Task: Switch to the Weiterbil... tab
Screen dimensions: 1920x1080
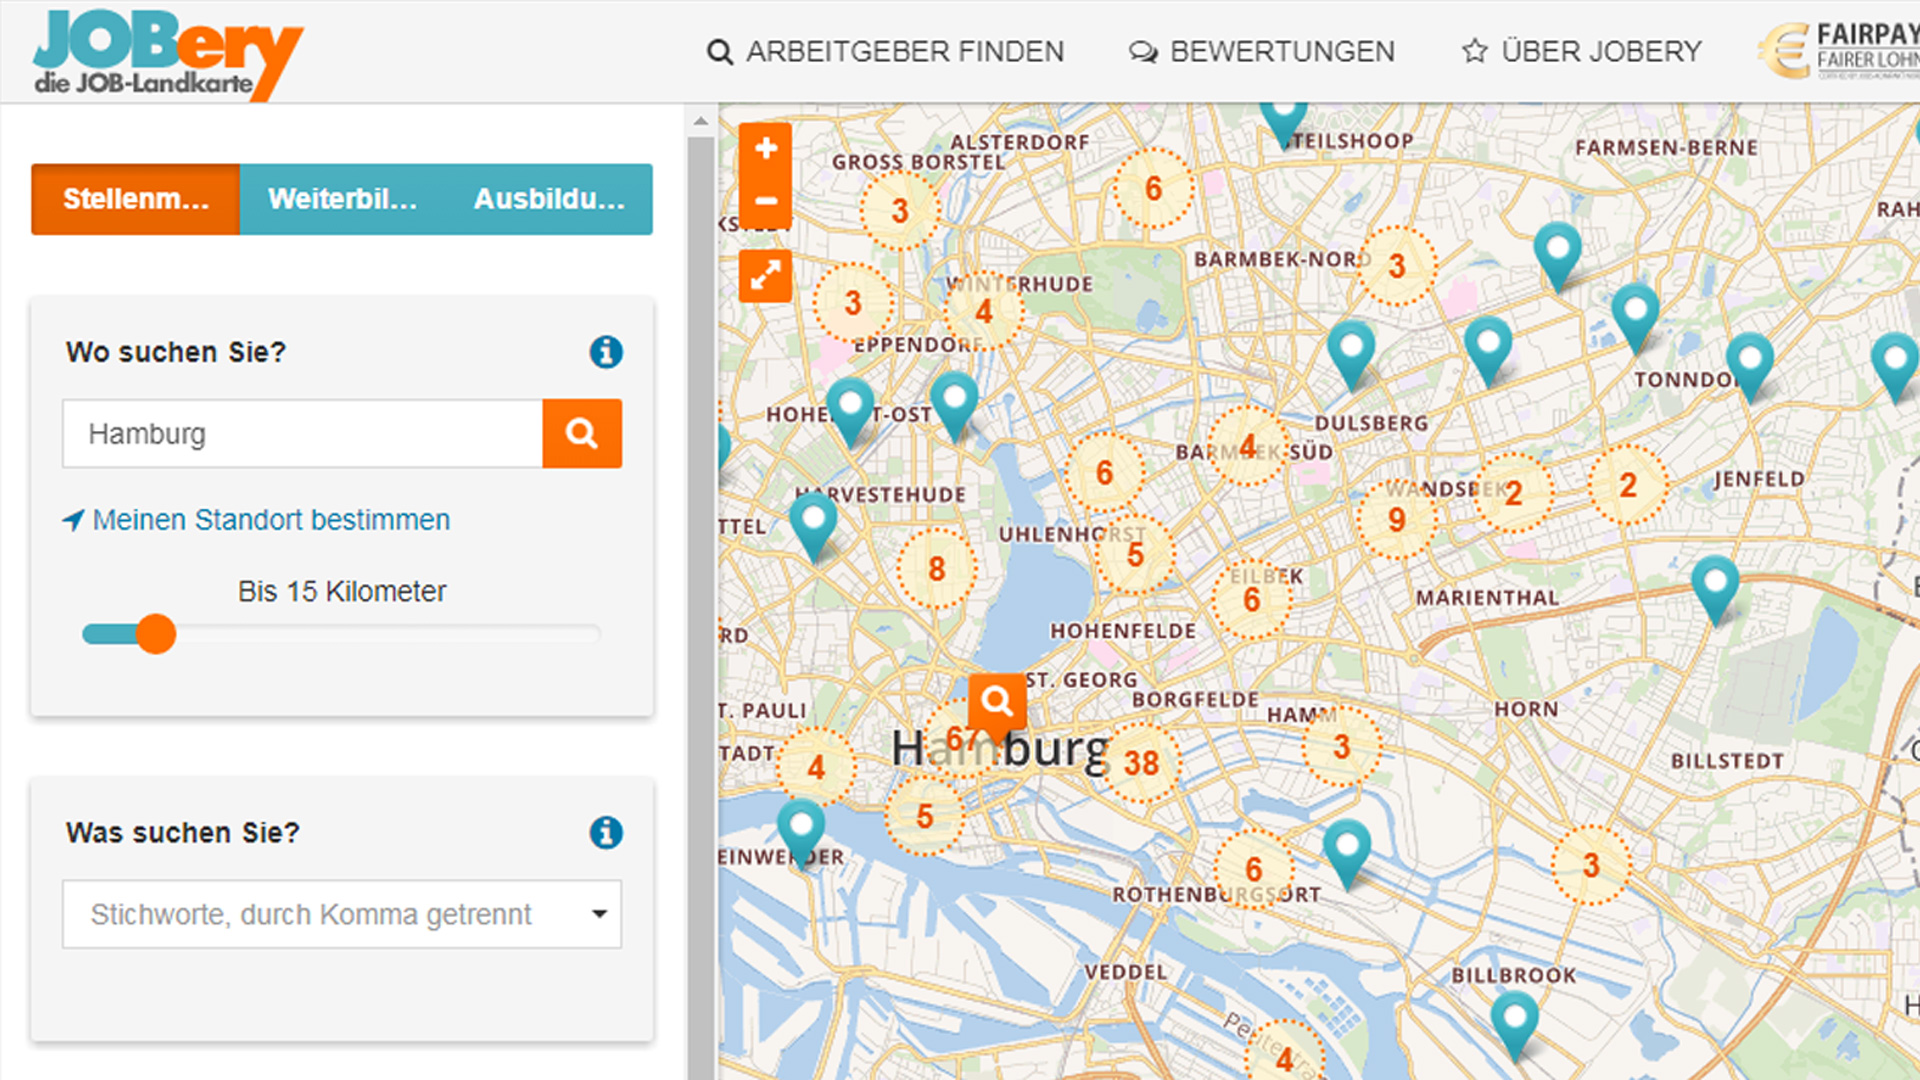Action: coord(342,199)
